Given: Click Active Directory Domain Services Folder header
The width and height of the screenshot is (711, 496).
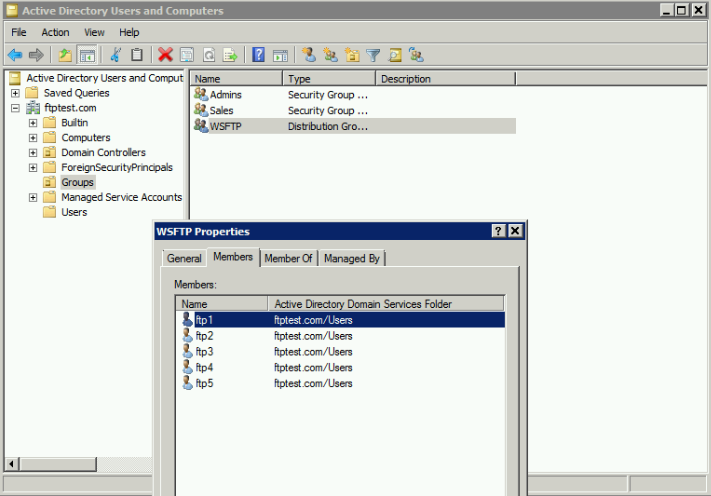Looking at the screenshot, I should [386, 304].
